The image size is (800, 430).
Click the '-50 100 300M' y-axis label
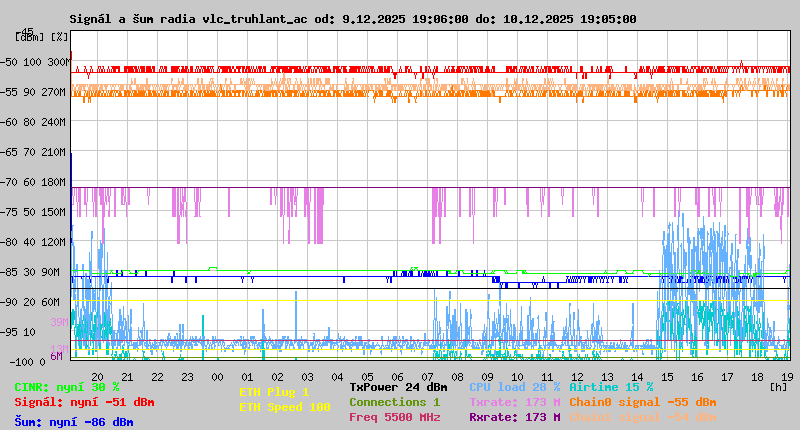pyautogui.click(x=35, y=62)
